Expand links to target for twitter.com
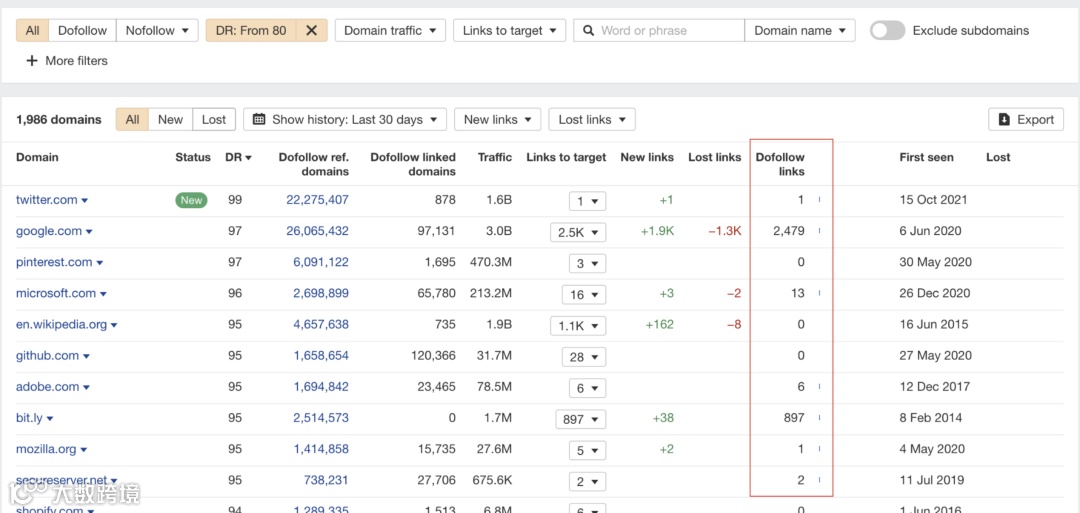Image resolution: width=1080 pixels, height=513 pixels. (x=587, y=201)
